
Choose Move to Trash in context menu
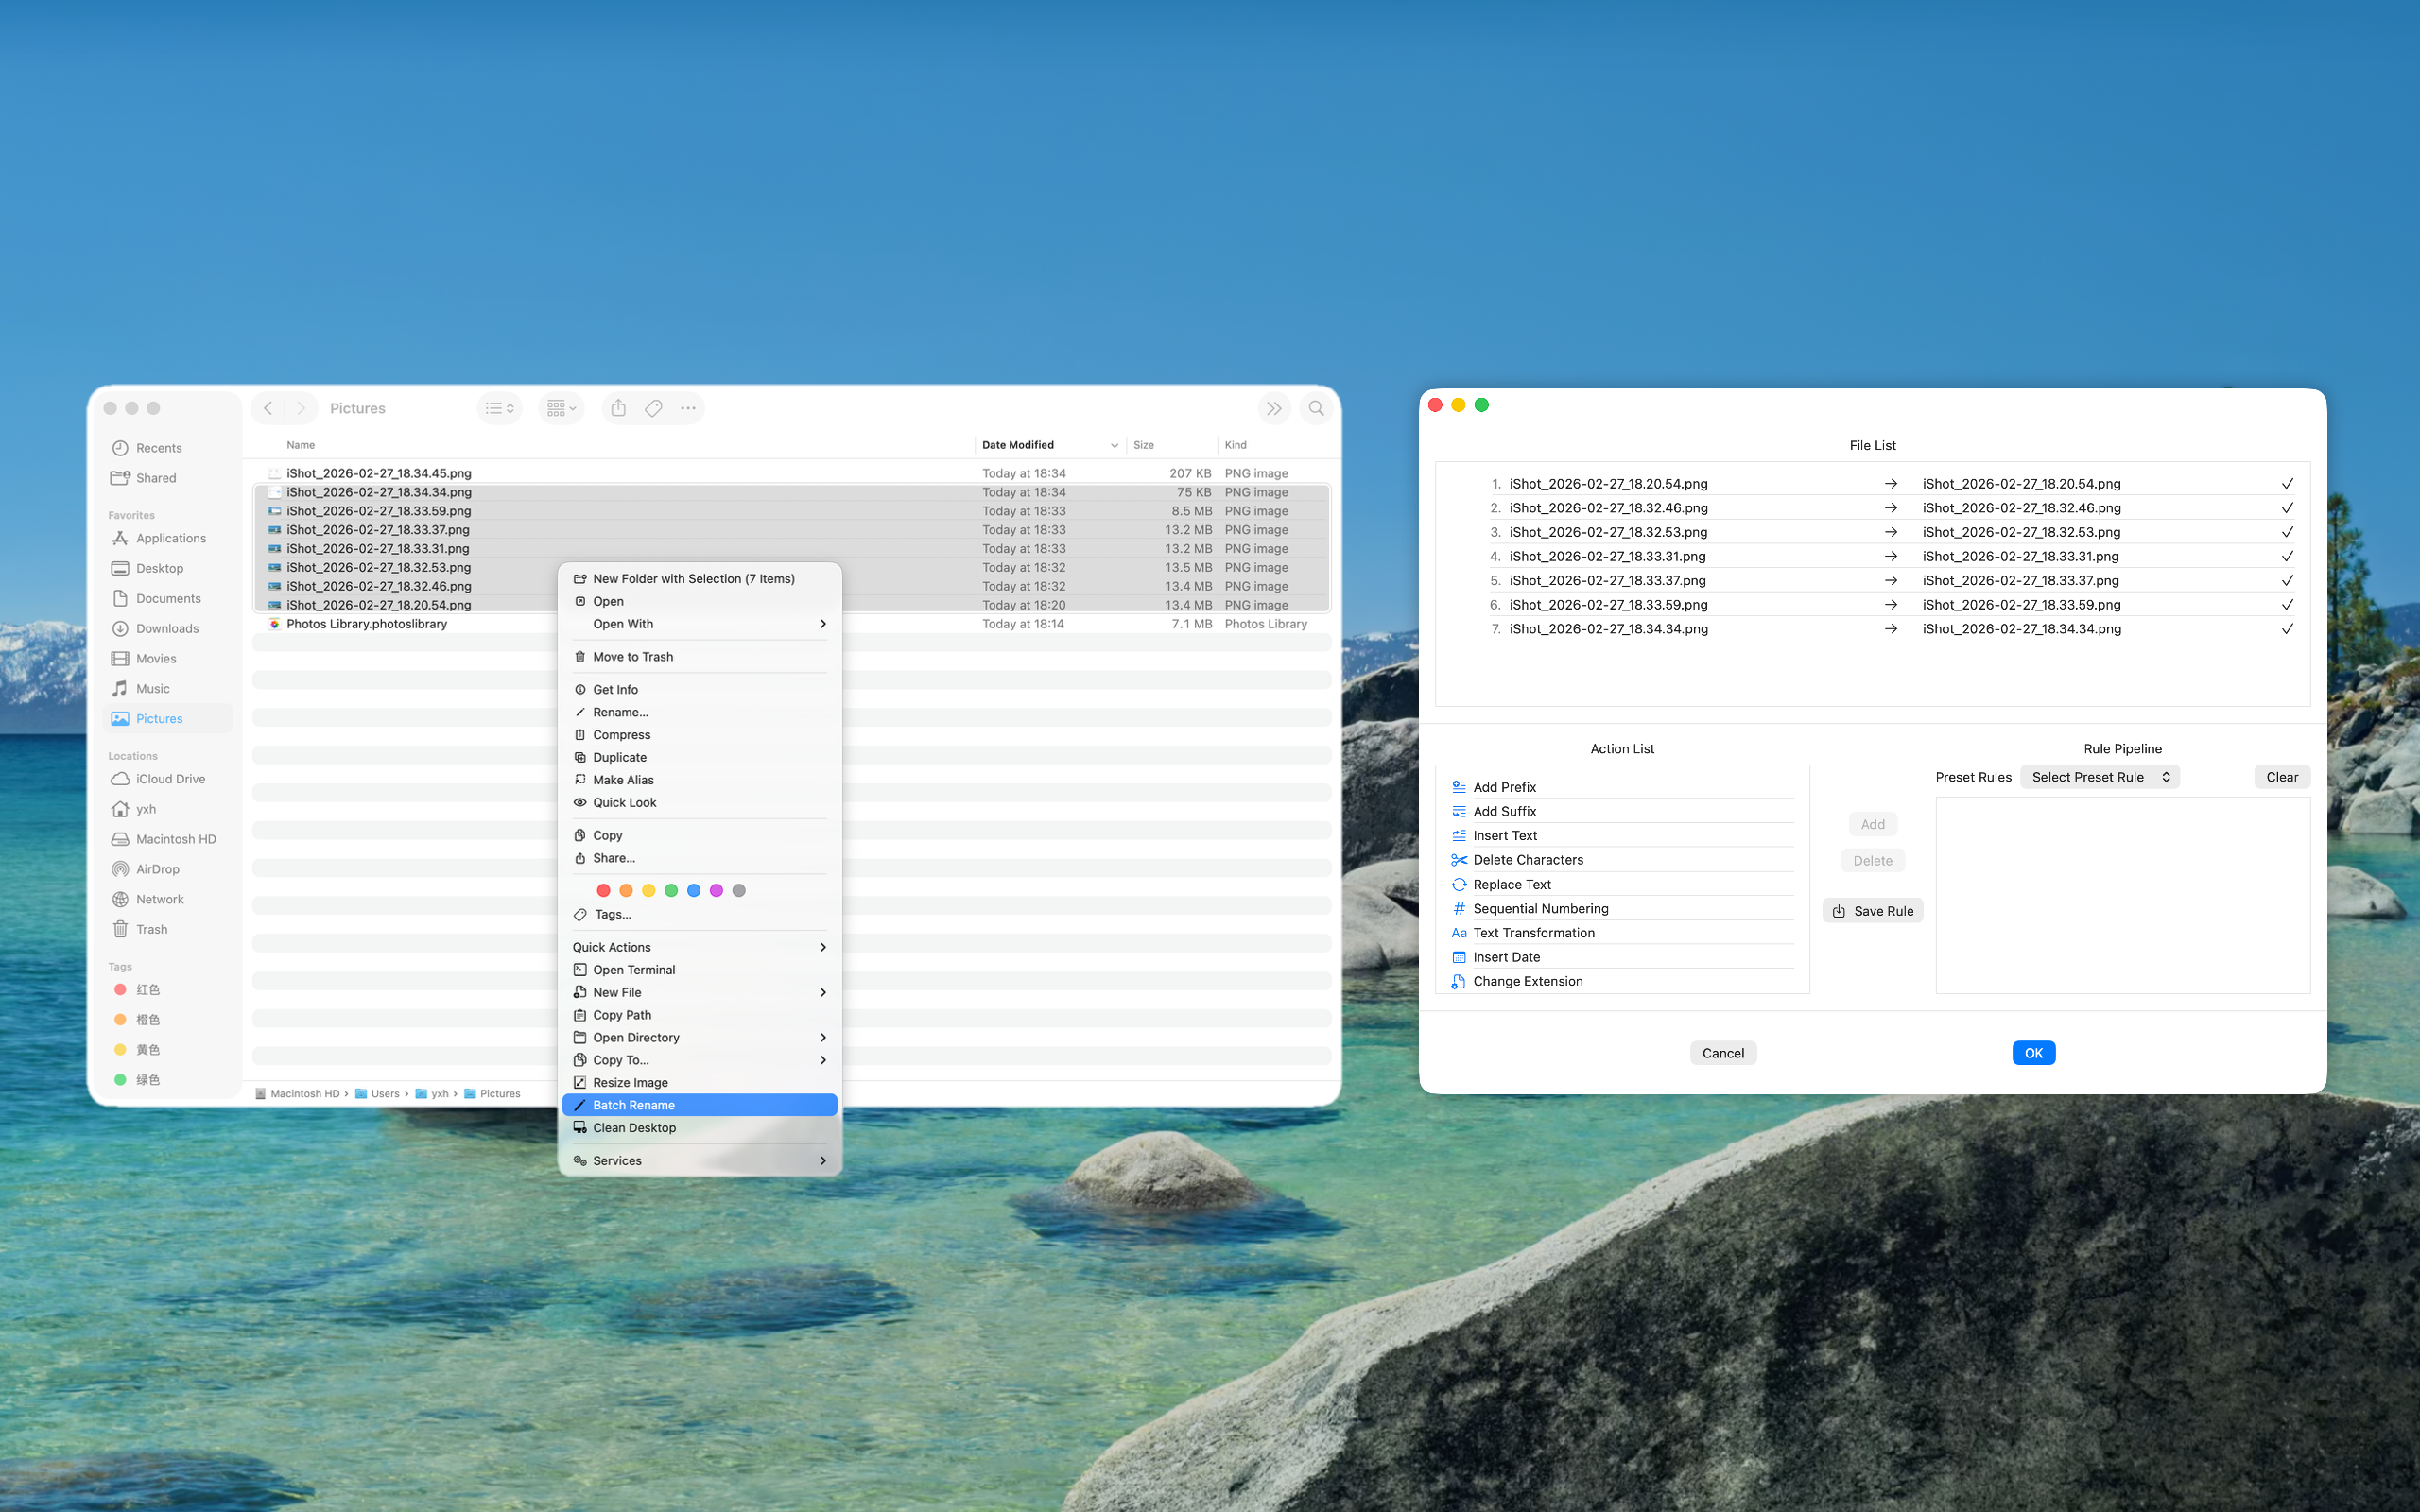(x=699, y=657)
